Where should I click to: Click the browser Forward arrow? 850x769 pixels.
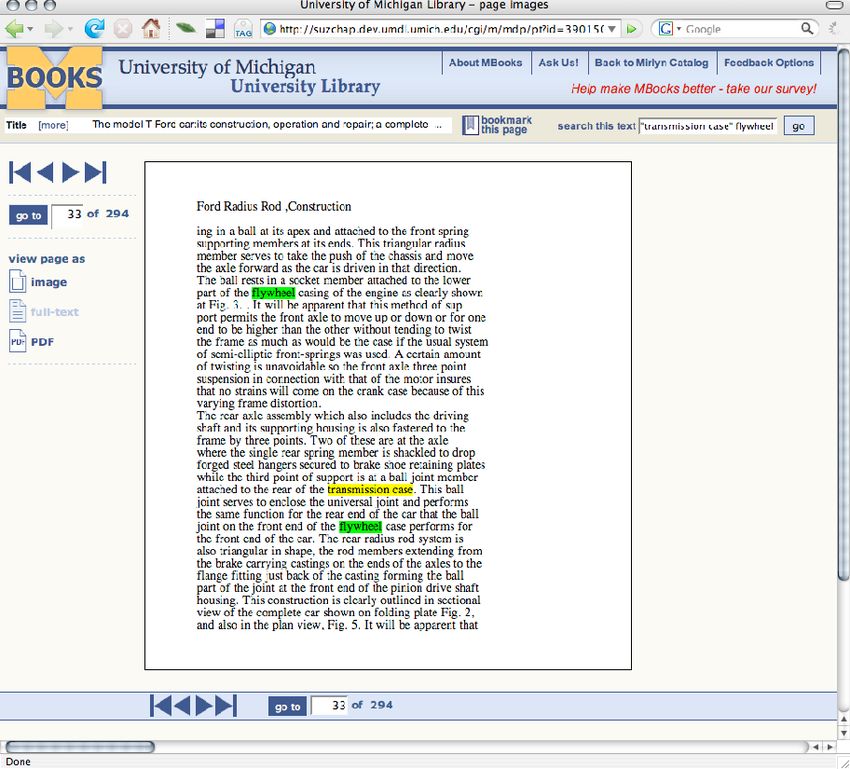(53, 28)
